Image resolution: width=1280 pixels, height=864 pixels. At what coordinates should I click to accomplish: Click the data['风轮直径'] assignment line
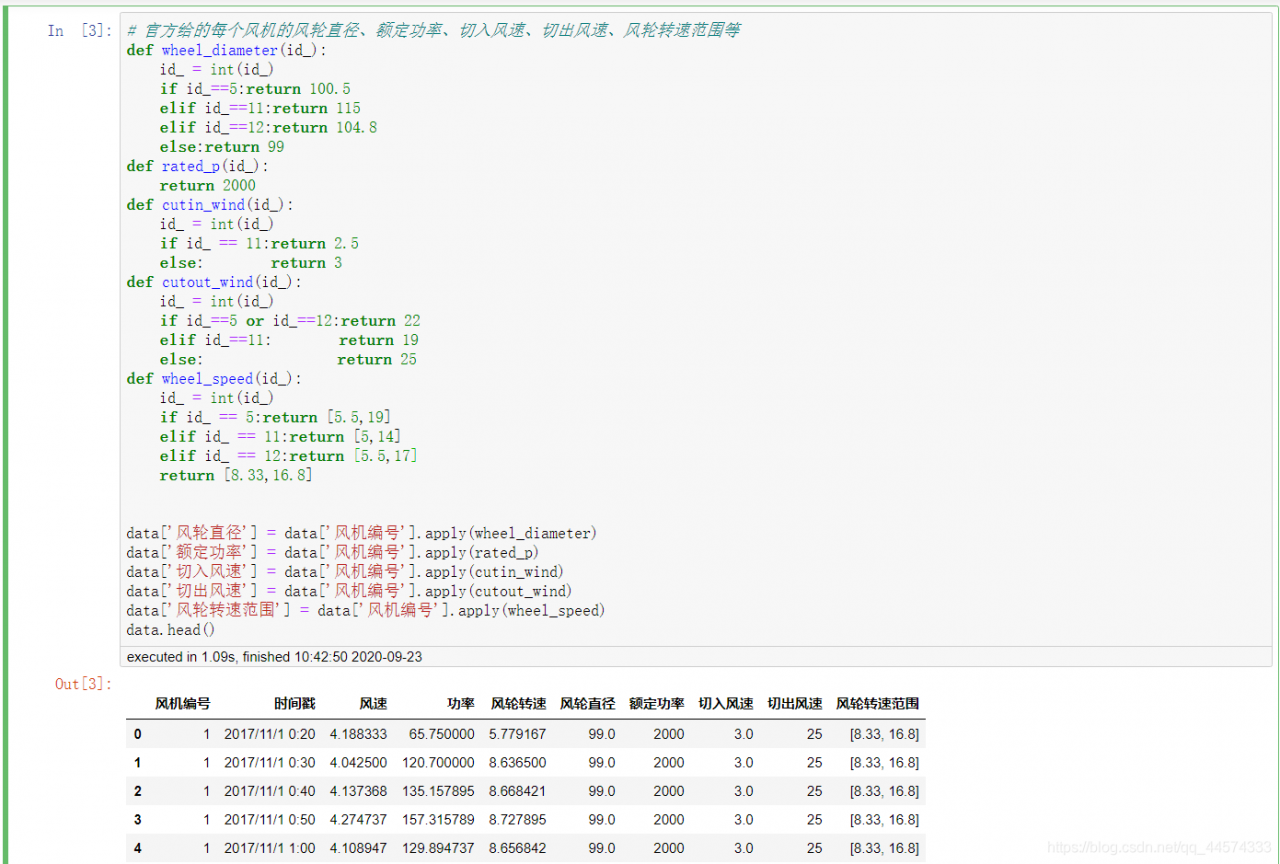(x=362, y=533)
